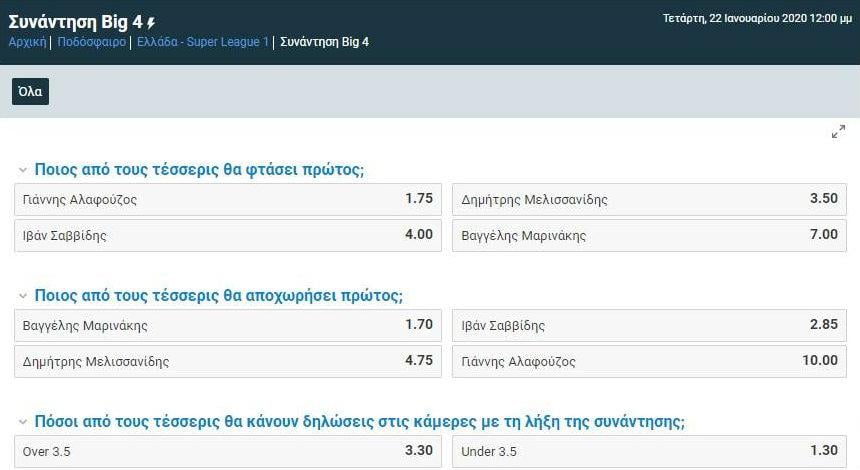Viewport: 860px width, 470px height.
Task: Click the lightning bolt icon beside title
Action: tap(151, 22)
